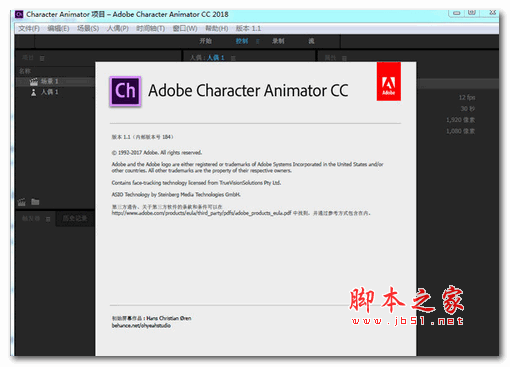Open the 触发器 panel menu icon

pos(48,219)
